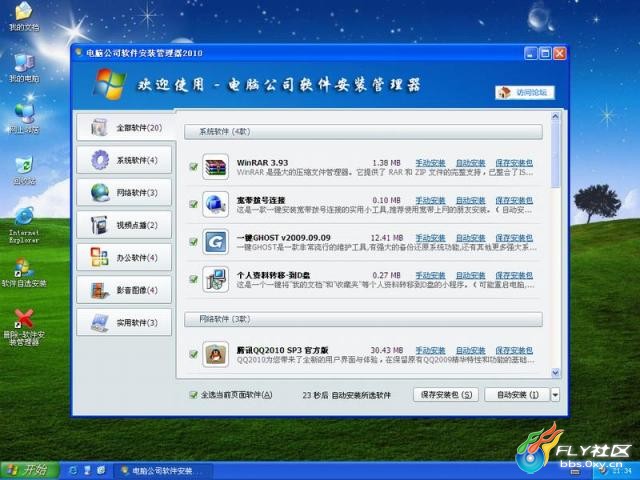Screen dimensions: 640x480
Task: Click the 腾讯QQ2010 SP3 官方版 title text
Action: point(282,351)
